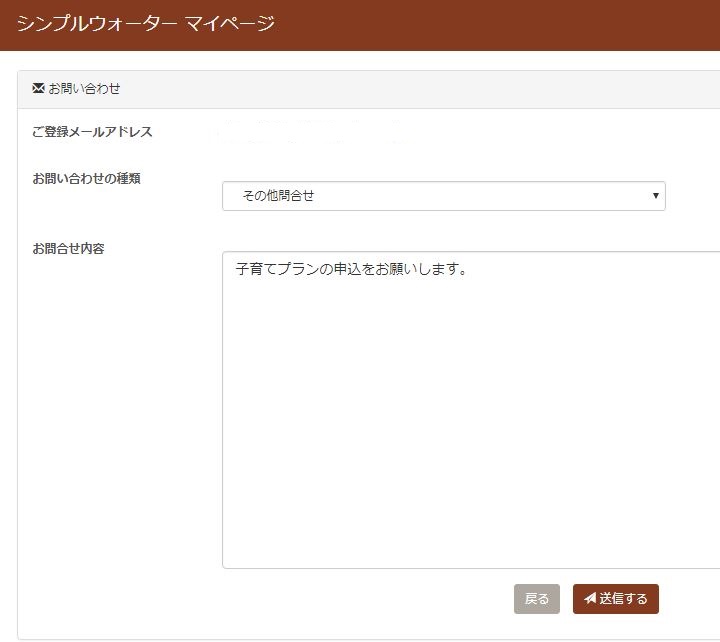
Task: Open the お問い合わせの種類 dropdown
Action: click(x=443, y=196)
